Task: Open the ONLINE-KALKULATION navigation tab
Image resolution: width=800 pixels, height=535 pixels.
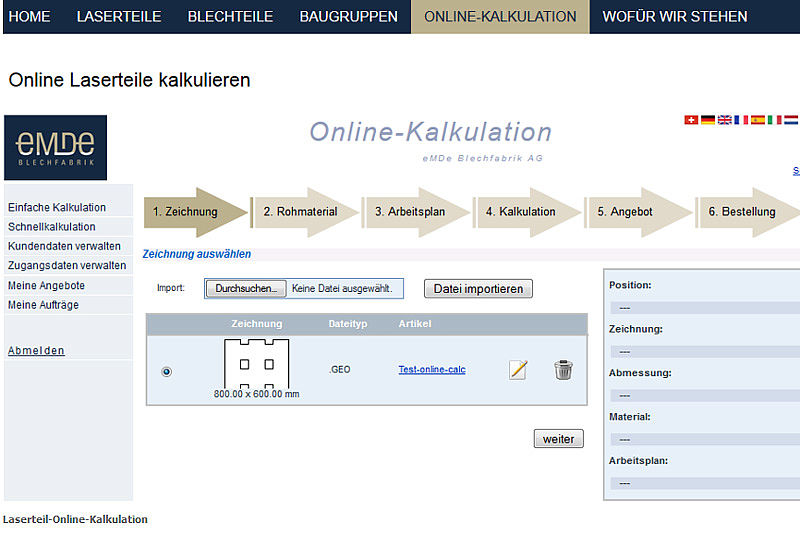Action: tap(500, 16)
